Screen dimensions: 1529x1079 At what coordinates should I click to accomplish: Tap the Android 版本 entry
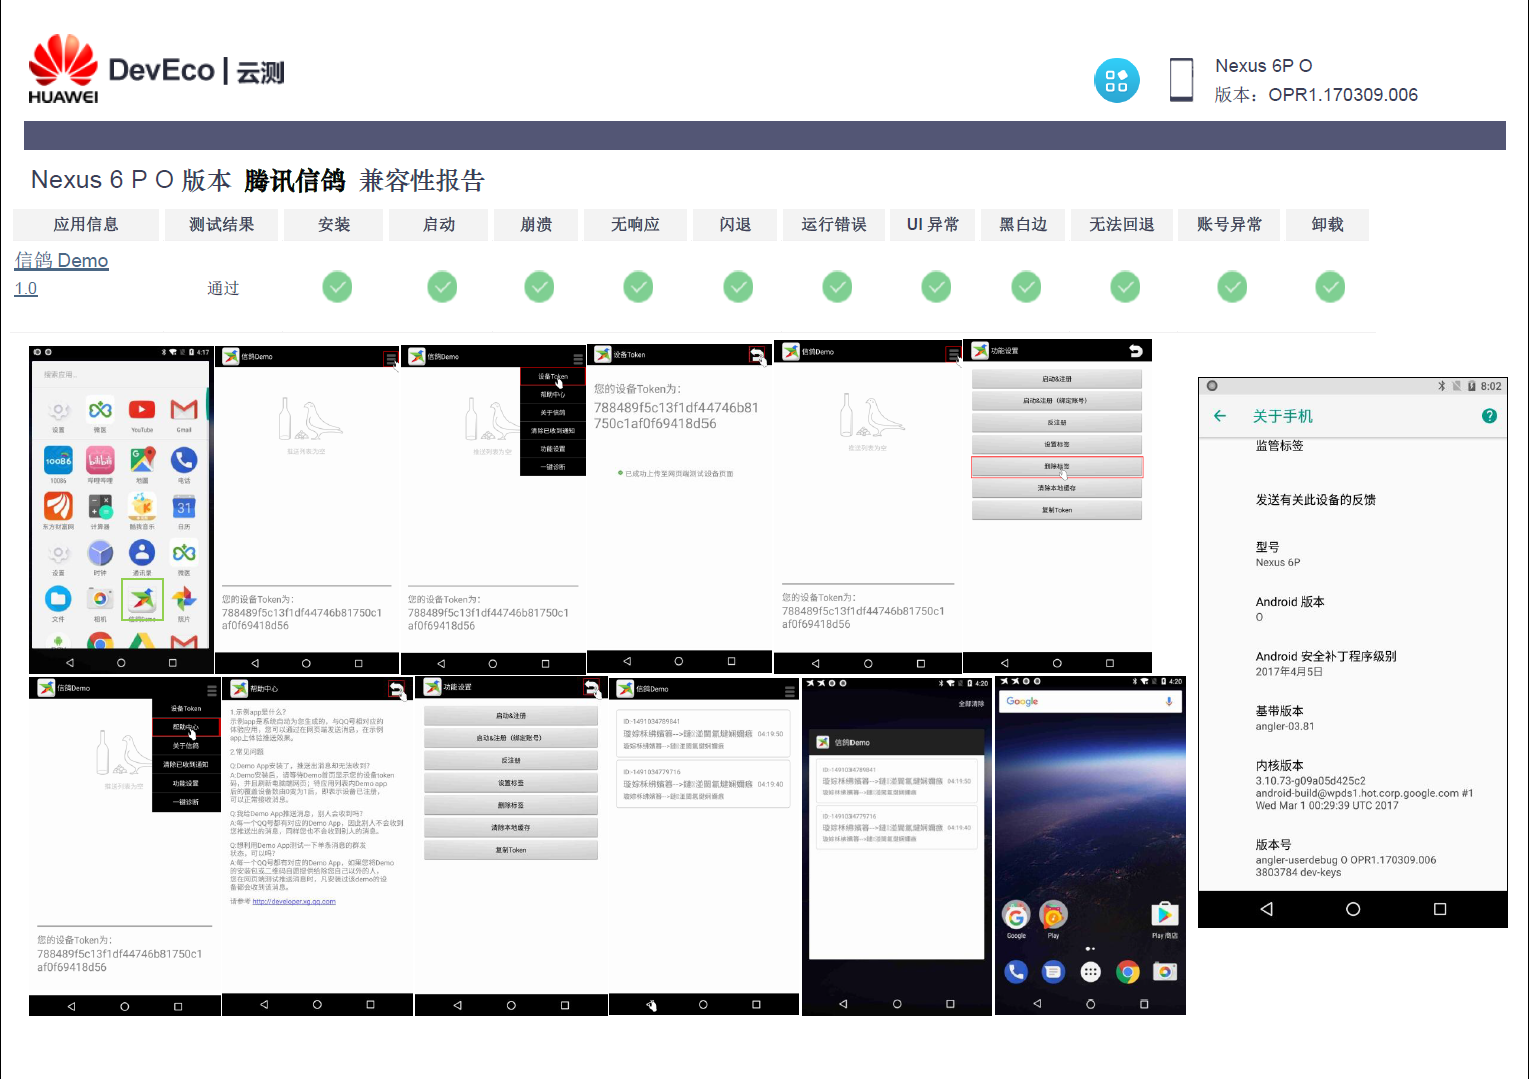pos(1290,609)
